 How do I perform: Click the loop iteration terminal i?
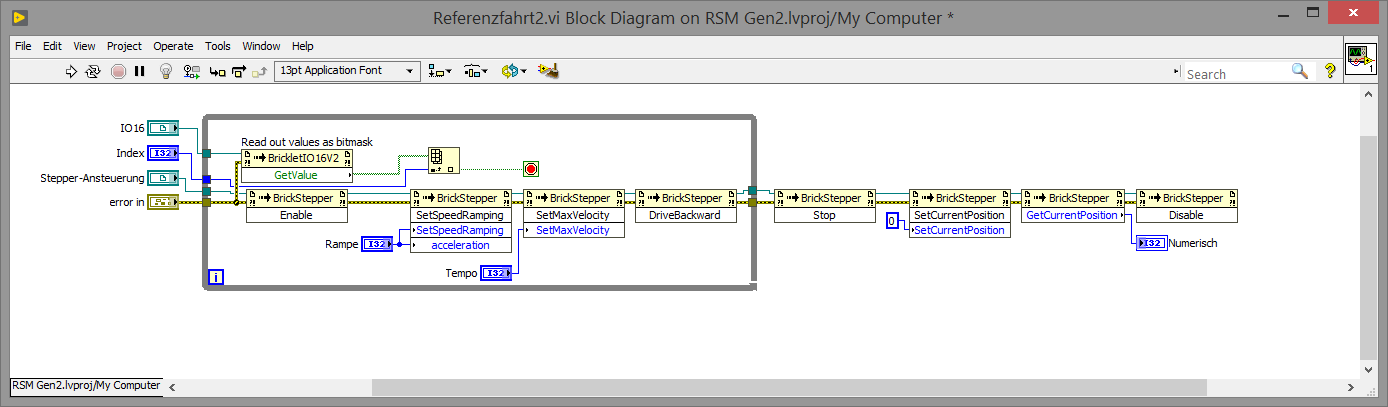pos(217,277)
